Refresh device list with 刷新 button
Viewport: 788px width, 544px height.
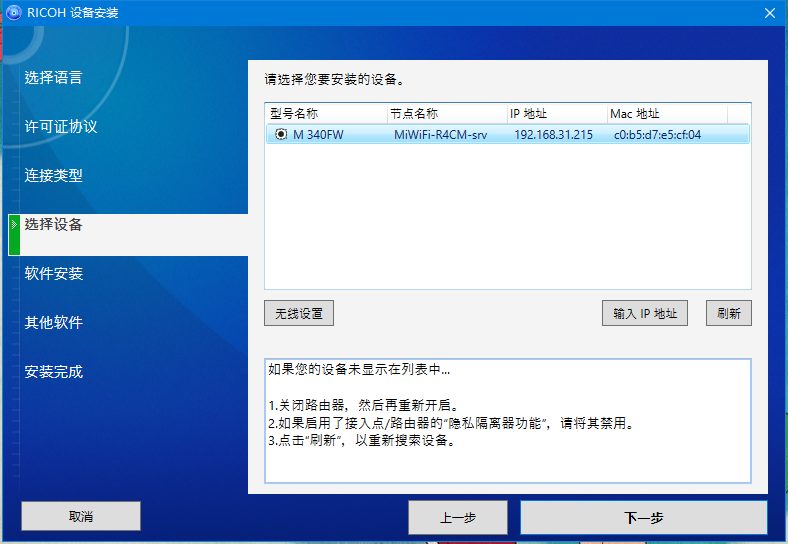[x=729, y=313]
